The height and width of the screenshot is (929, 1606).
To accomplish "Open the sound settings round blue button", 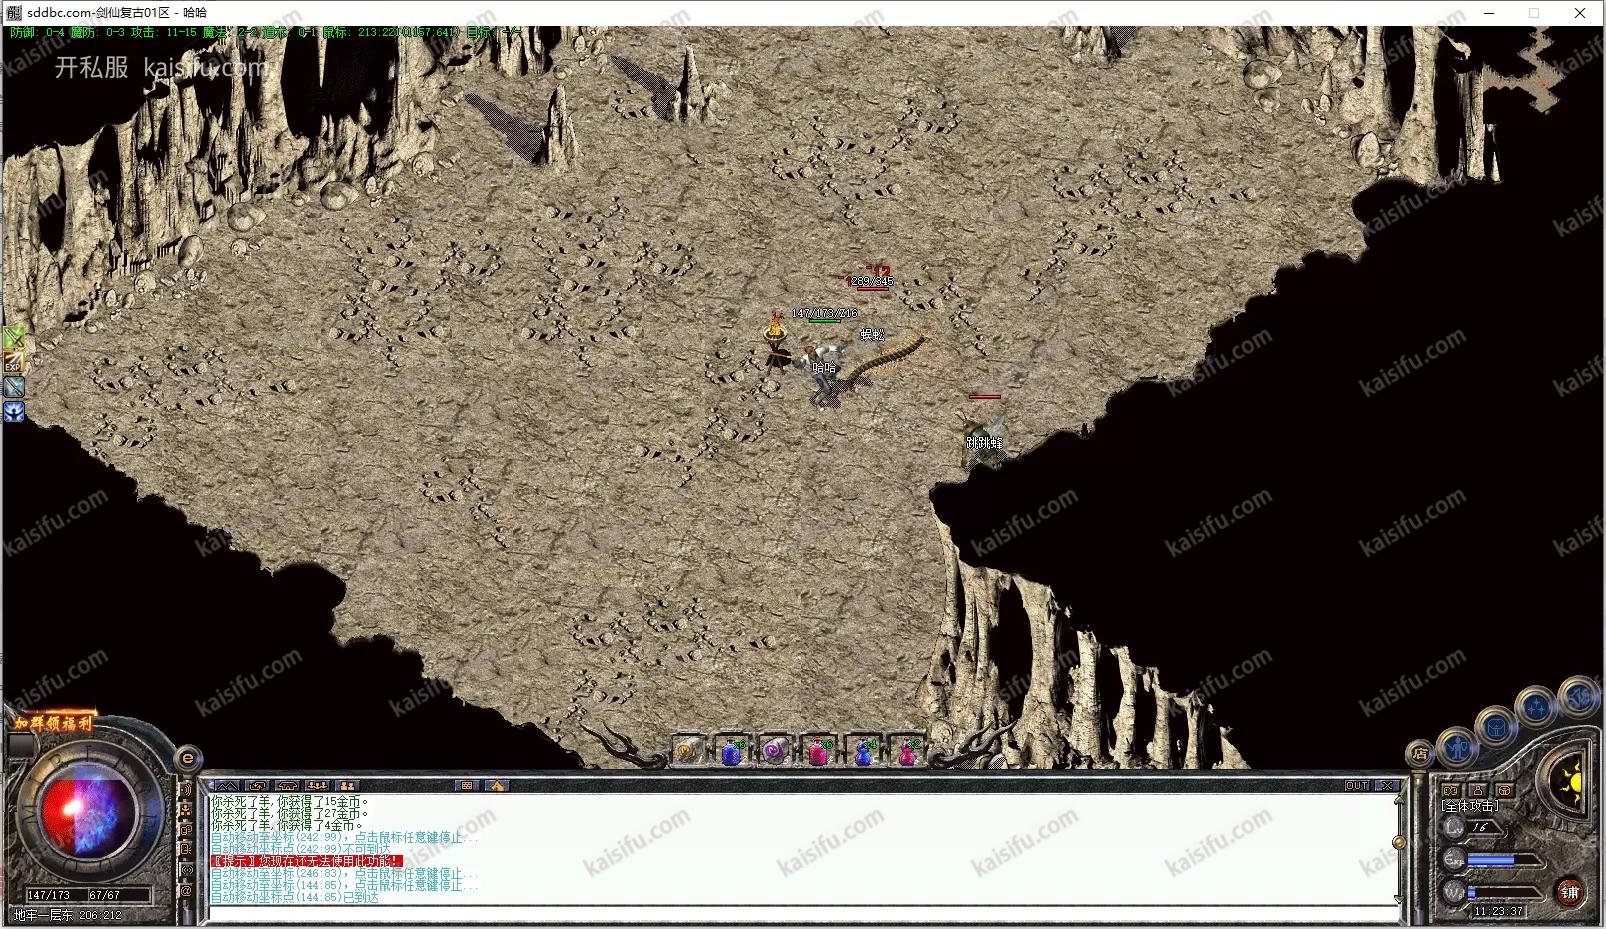I will tap(1580, 696).
